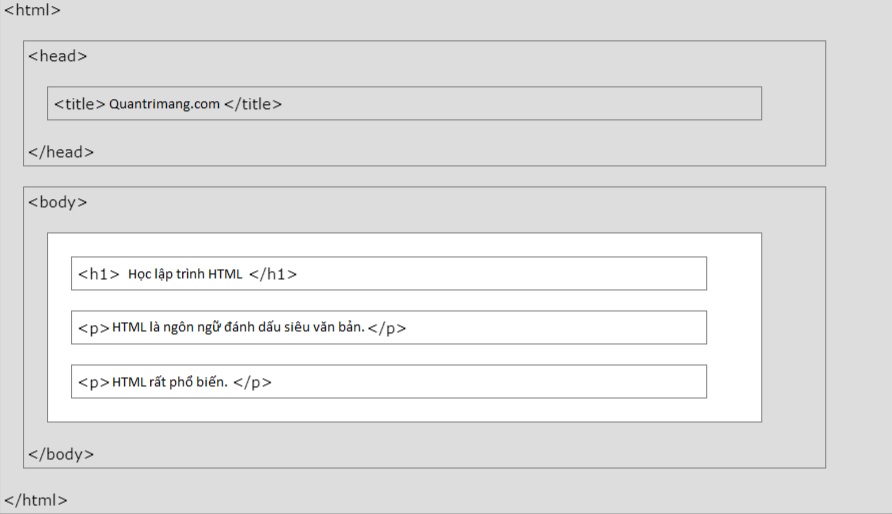This screenshot has width=892, height=514.
Task: Click the Quantrimang.com title text
Action: pyautogui.click(x=164, y=103)
